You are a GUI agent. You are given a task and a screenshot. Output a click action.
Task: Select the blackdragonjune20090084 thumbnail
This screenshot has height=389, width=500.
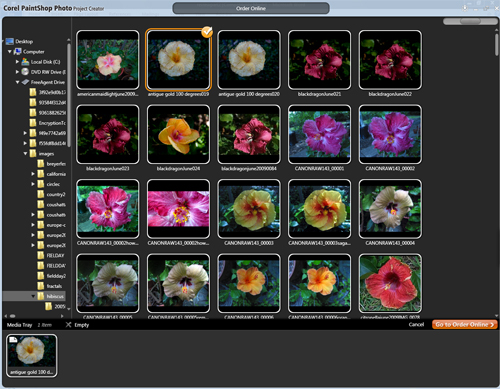click(249, 134)
